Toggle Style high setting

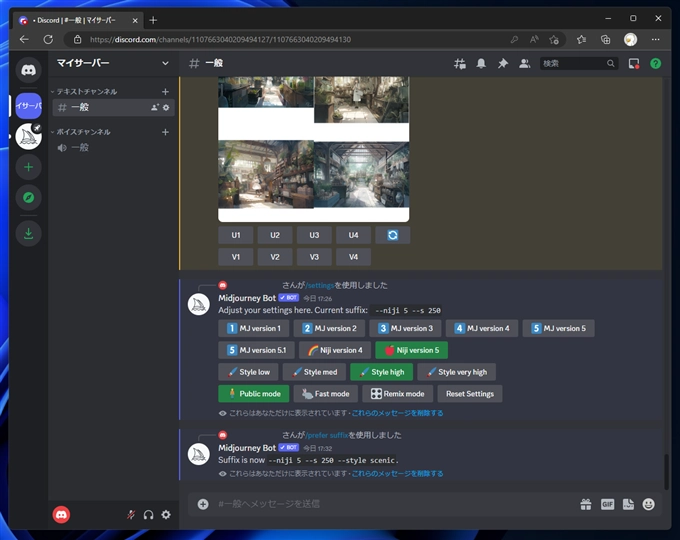(381, 372)
